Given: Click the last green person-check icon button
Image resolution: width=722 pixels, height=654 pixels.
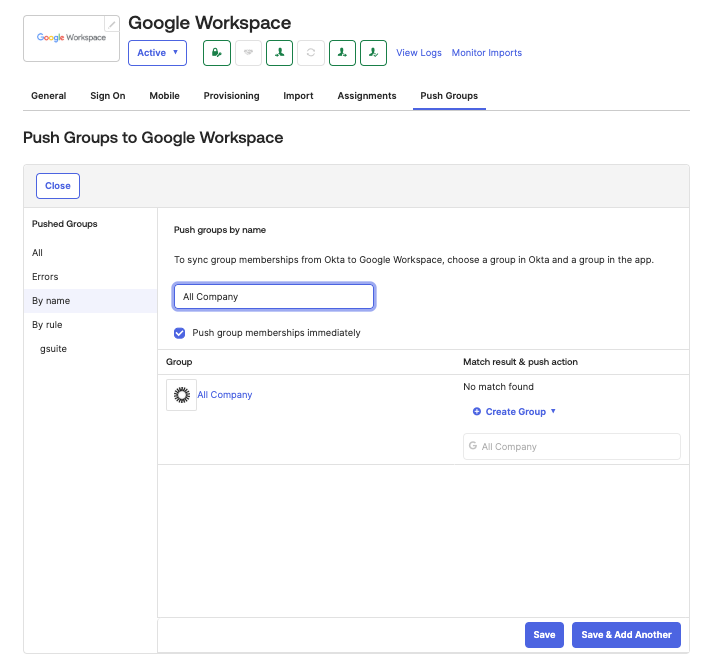Looking at the screenshot, I should (374, 53).
